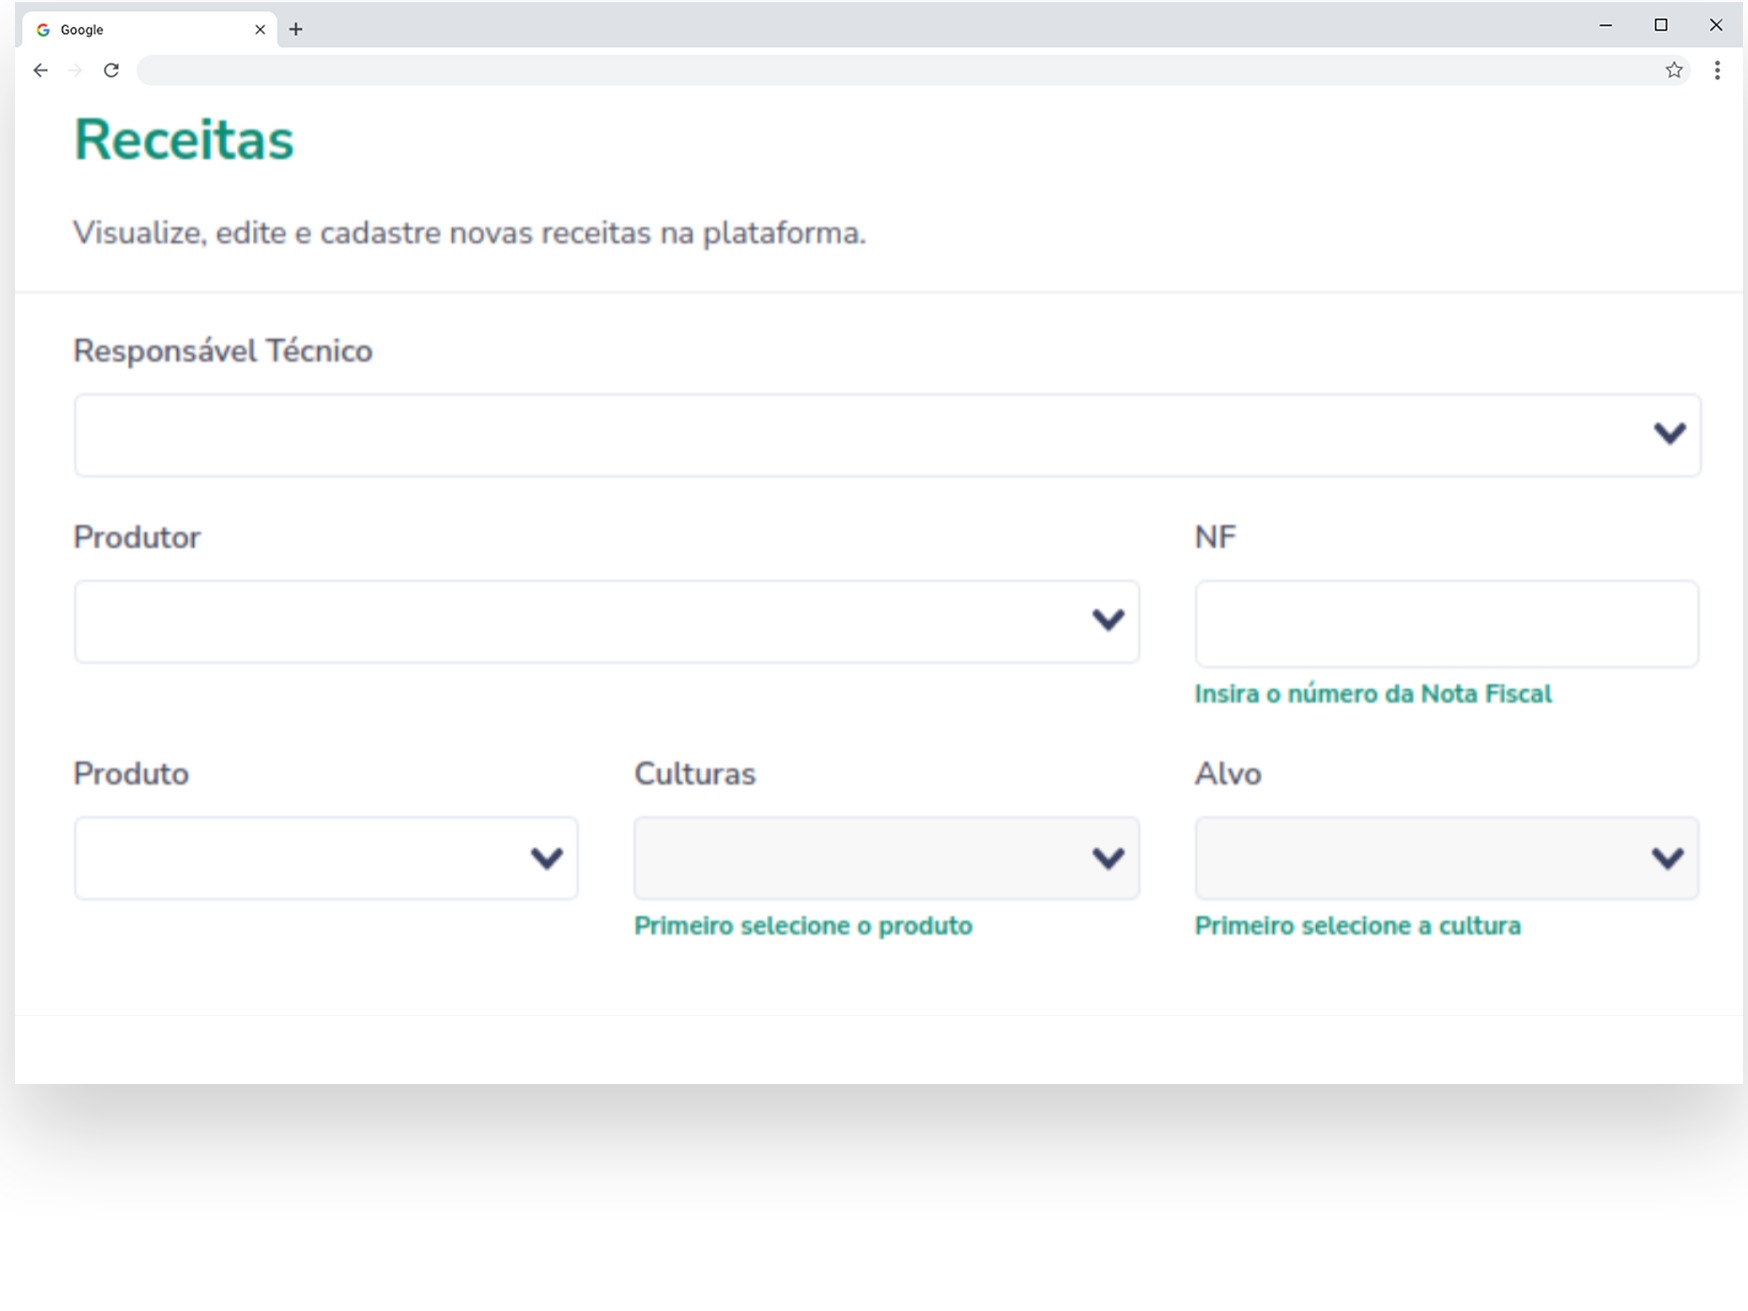Open a new tab with the plus icon
1748x1311 pixels.
[x=295, y=29]
